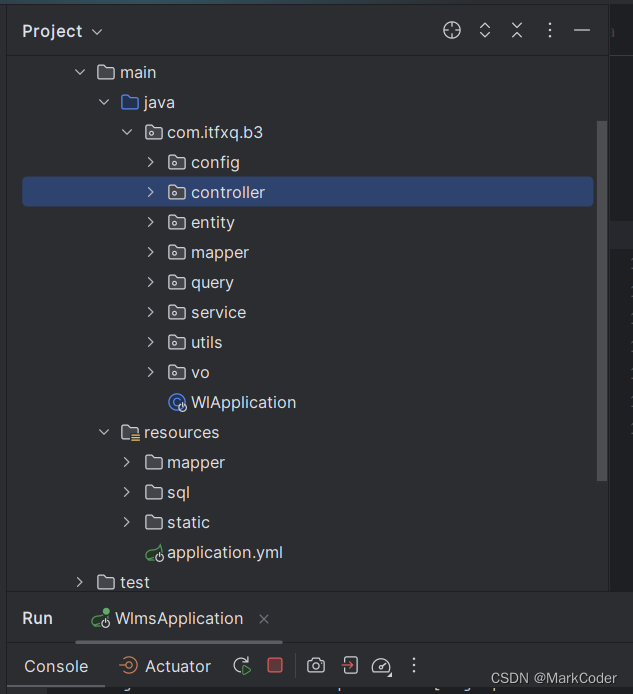The width and height of the screenshot is (633, 694).
Task: Click the Expand All icon in Project header
Action: coord(485,31)
